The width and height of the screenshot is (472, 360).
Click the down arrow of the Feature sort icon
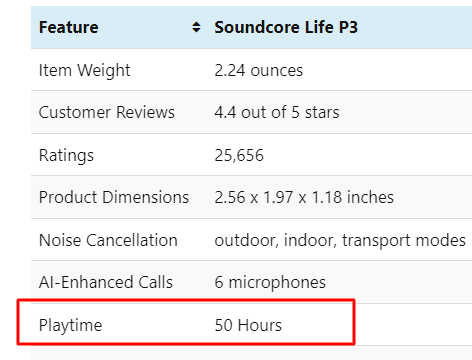click(196, 30)
